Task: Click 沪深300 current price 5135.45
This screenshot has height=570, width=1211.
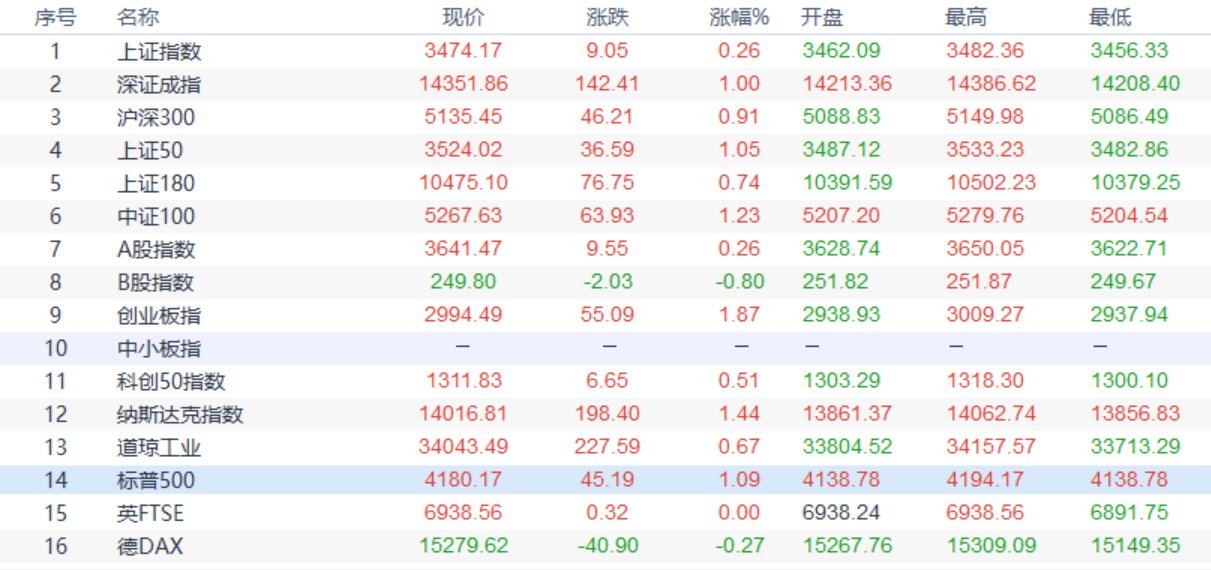Action: coord(463,116)
